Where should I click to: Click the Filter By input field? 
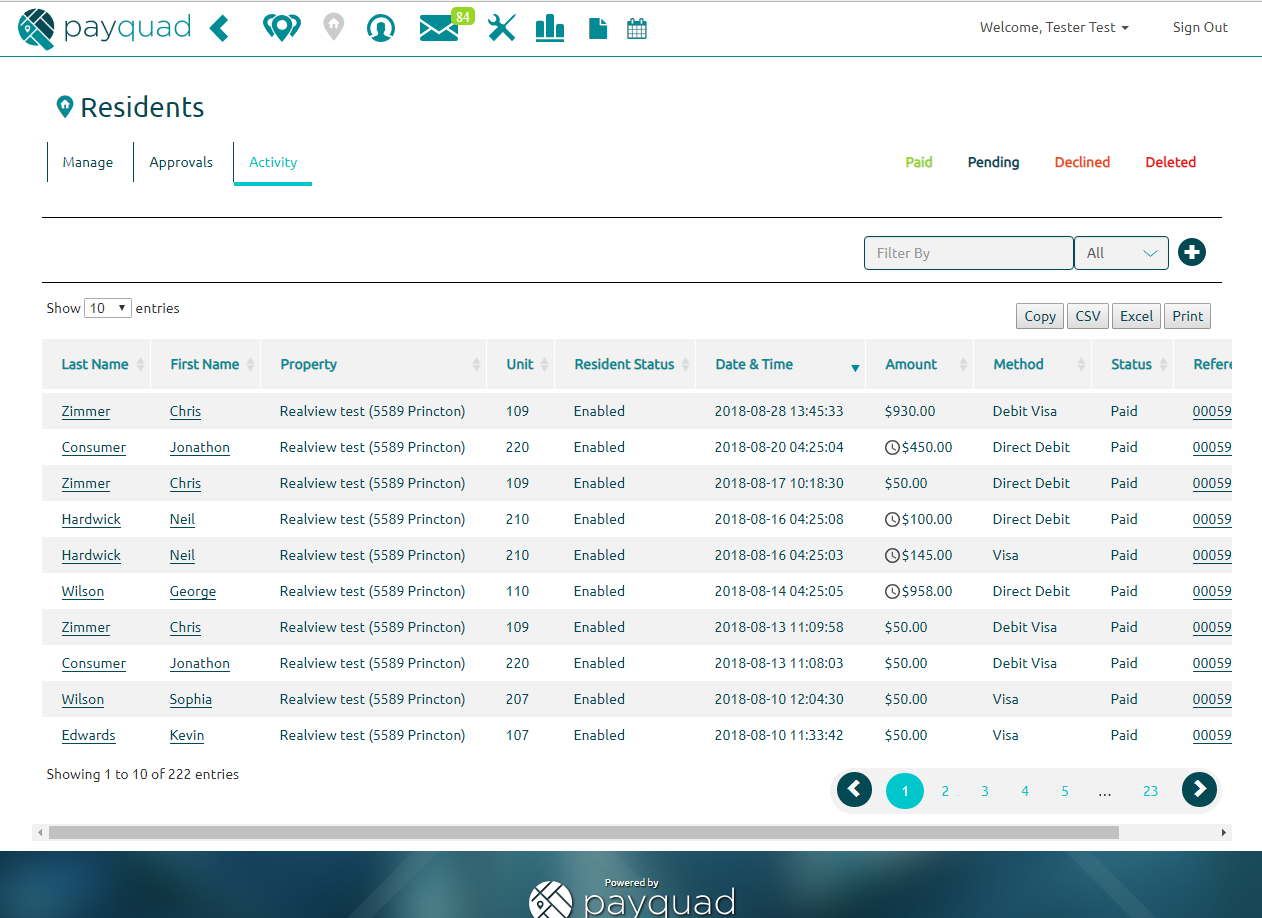(967, 252)
